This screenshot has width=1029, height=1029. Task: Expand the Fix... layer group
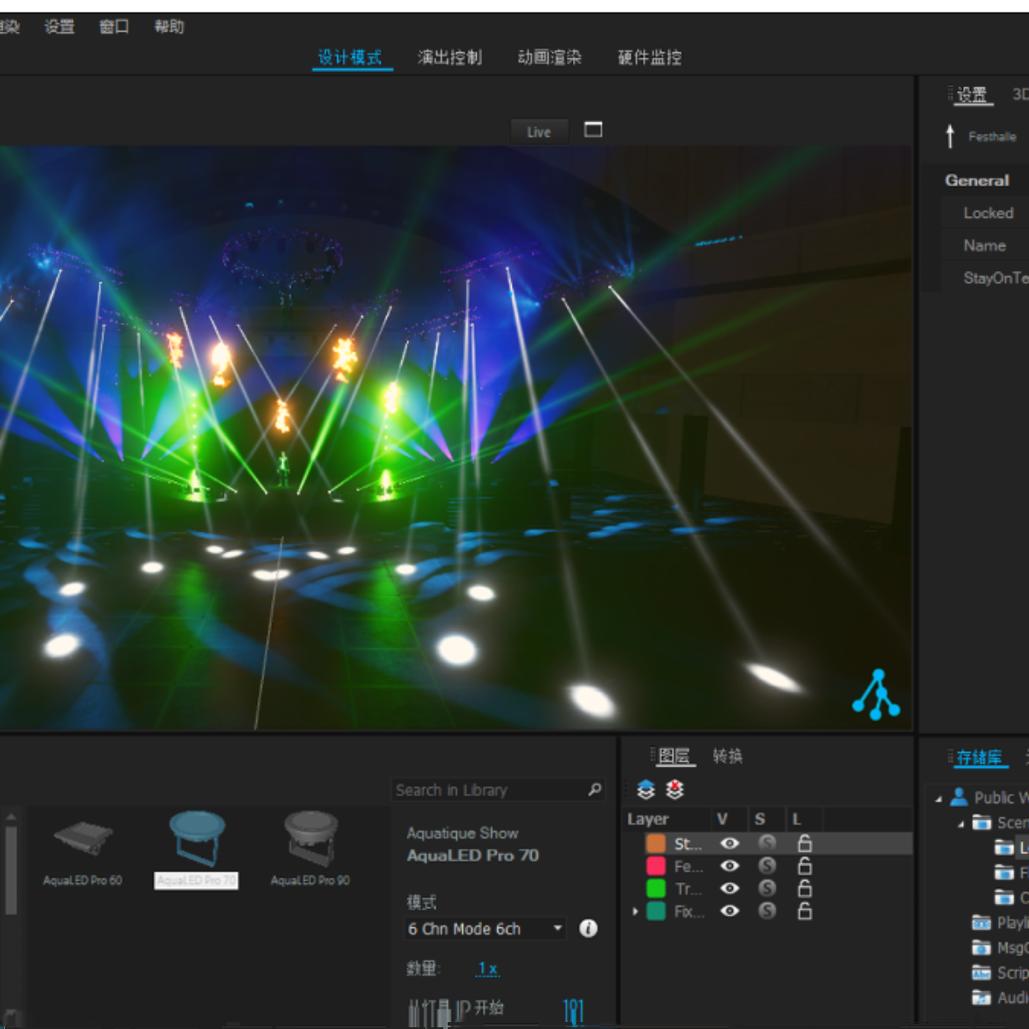click(635, 912)
